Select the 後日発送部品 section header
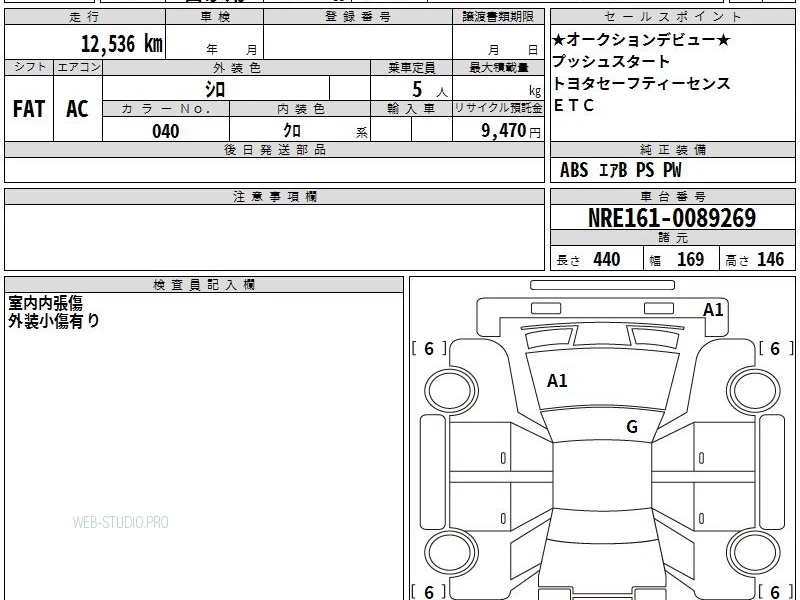Viewport: 800px width, 600px height. [274, 150]
